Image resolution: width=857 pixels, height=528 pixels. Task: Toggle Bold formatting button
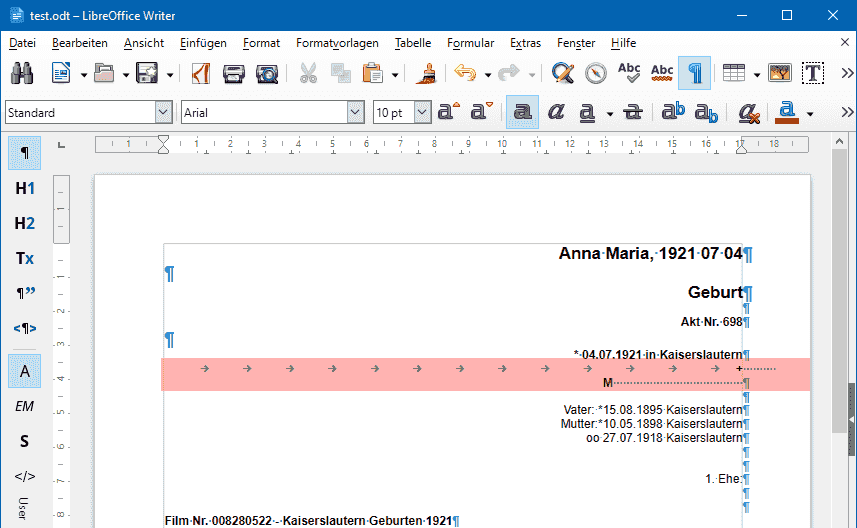(523, 112)
